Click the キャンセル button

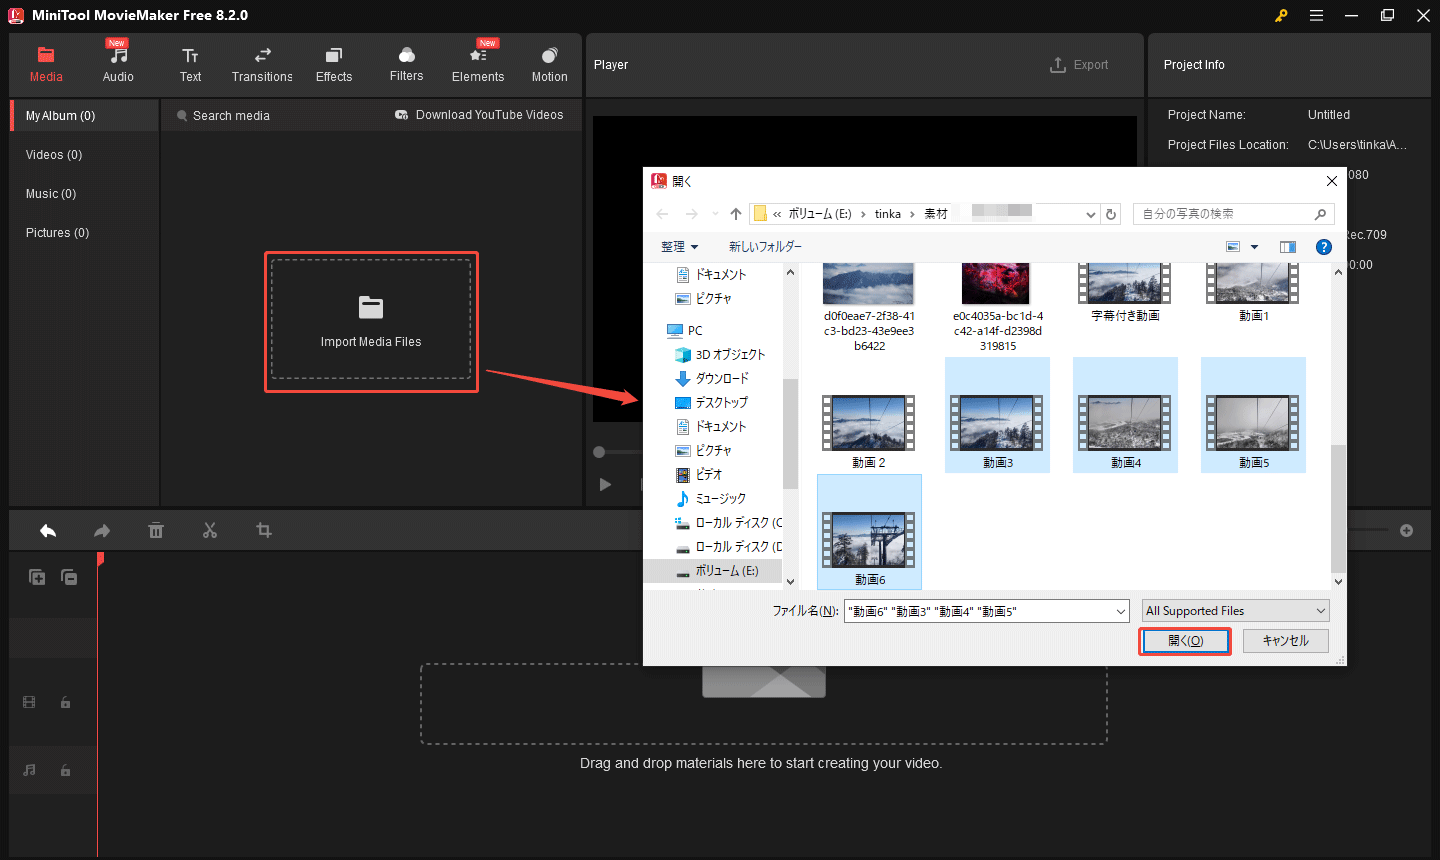tap(1285, 641)
